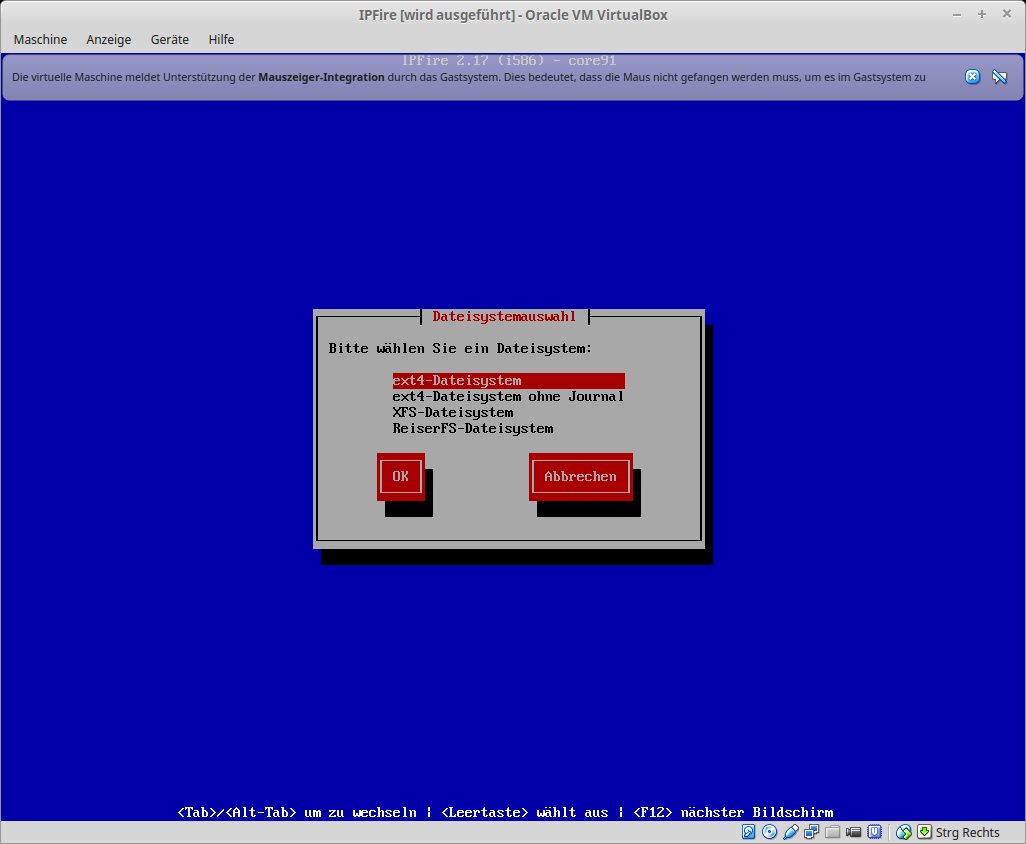
Task: Select ext4-Dateisystem ohne Journal
Action: pos(508,396)
